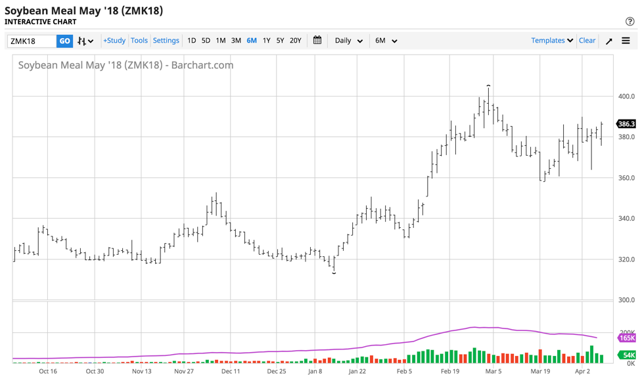Click the Soybean Meal chart title legend
This screenshot has height=379, width=640.
(x=126, y=65)
